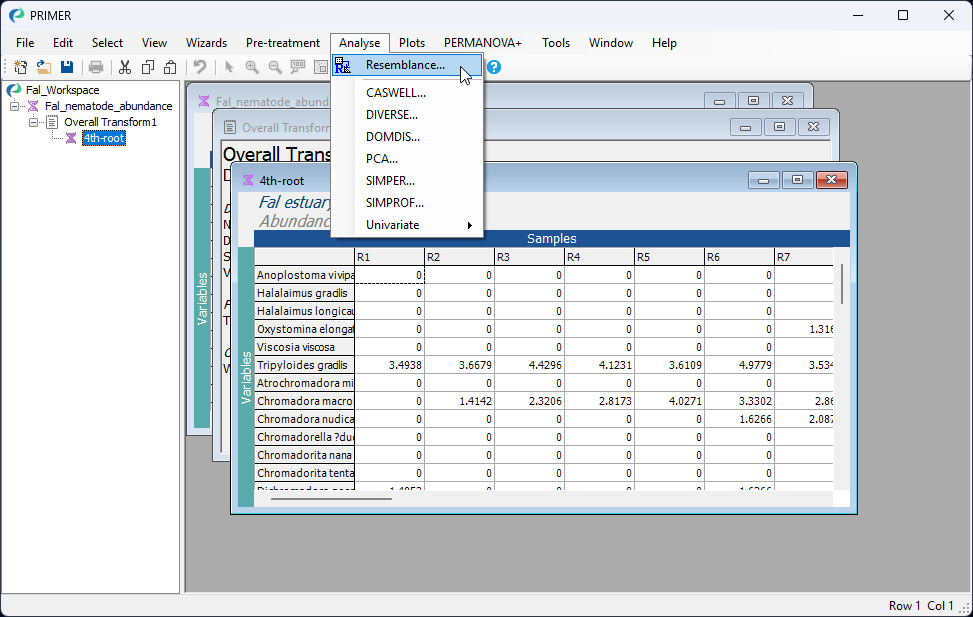Viewport: 973px width, 617px height.
Task: Click the R4 column header
Action: tap(599, 257)
